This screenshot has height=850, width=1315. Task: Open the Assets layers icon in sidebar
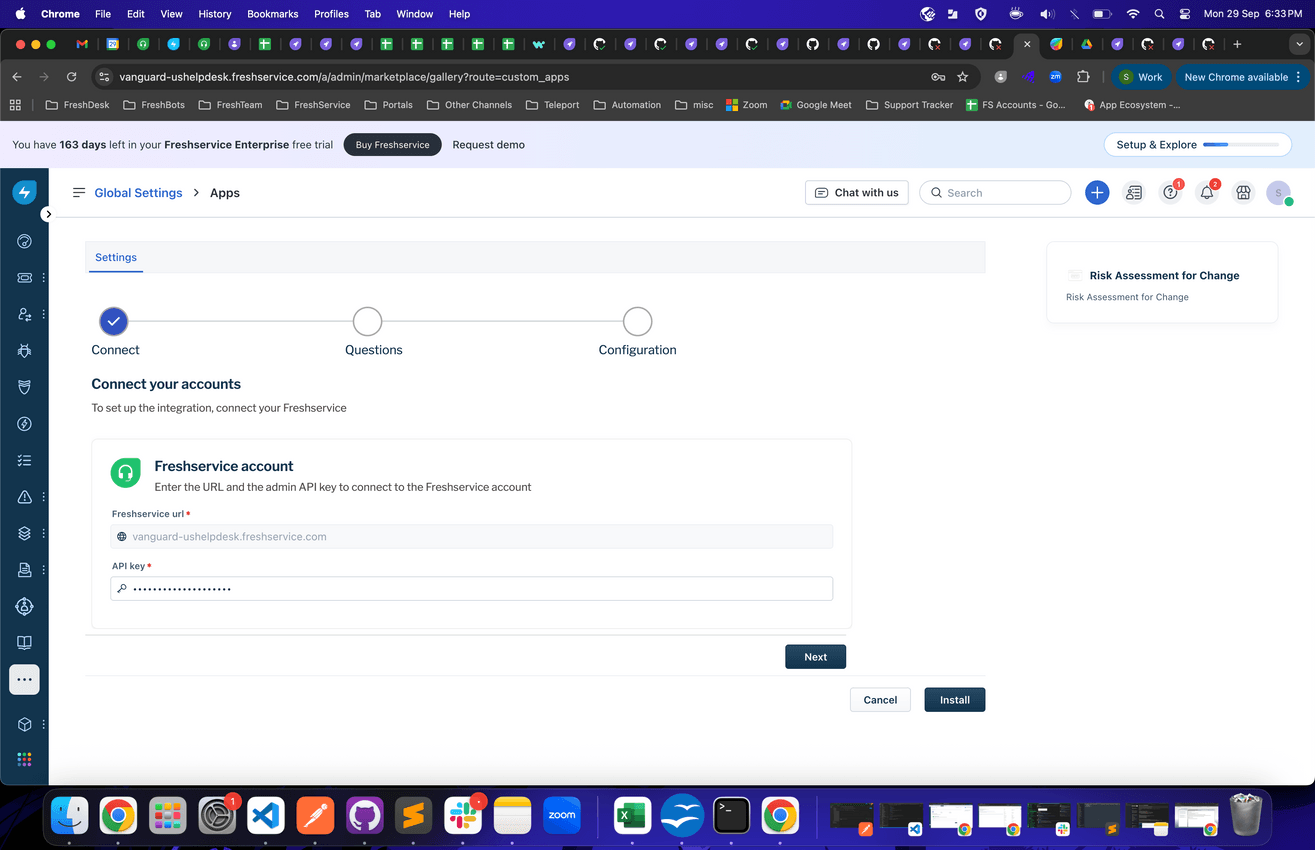pyautogui.click(x=24, y=533)
